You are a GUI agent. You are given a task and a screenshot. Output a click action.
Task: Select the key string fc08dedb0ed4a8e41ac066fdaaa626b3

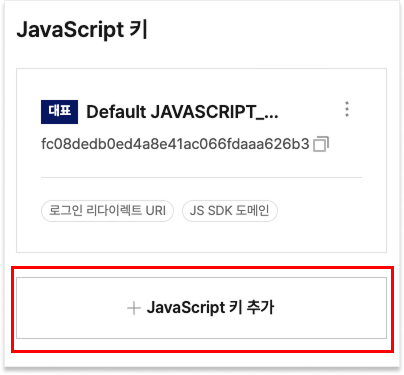[x=175, y=144]
